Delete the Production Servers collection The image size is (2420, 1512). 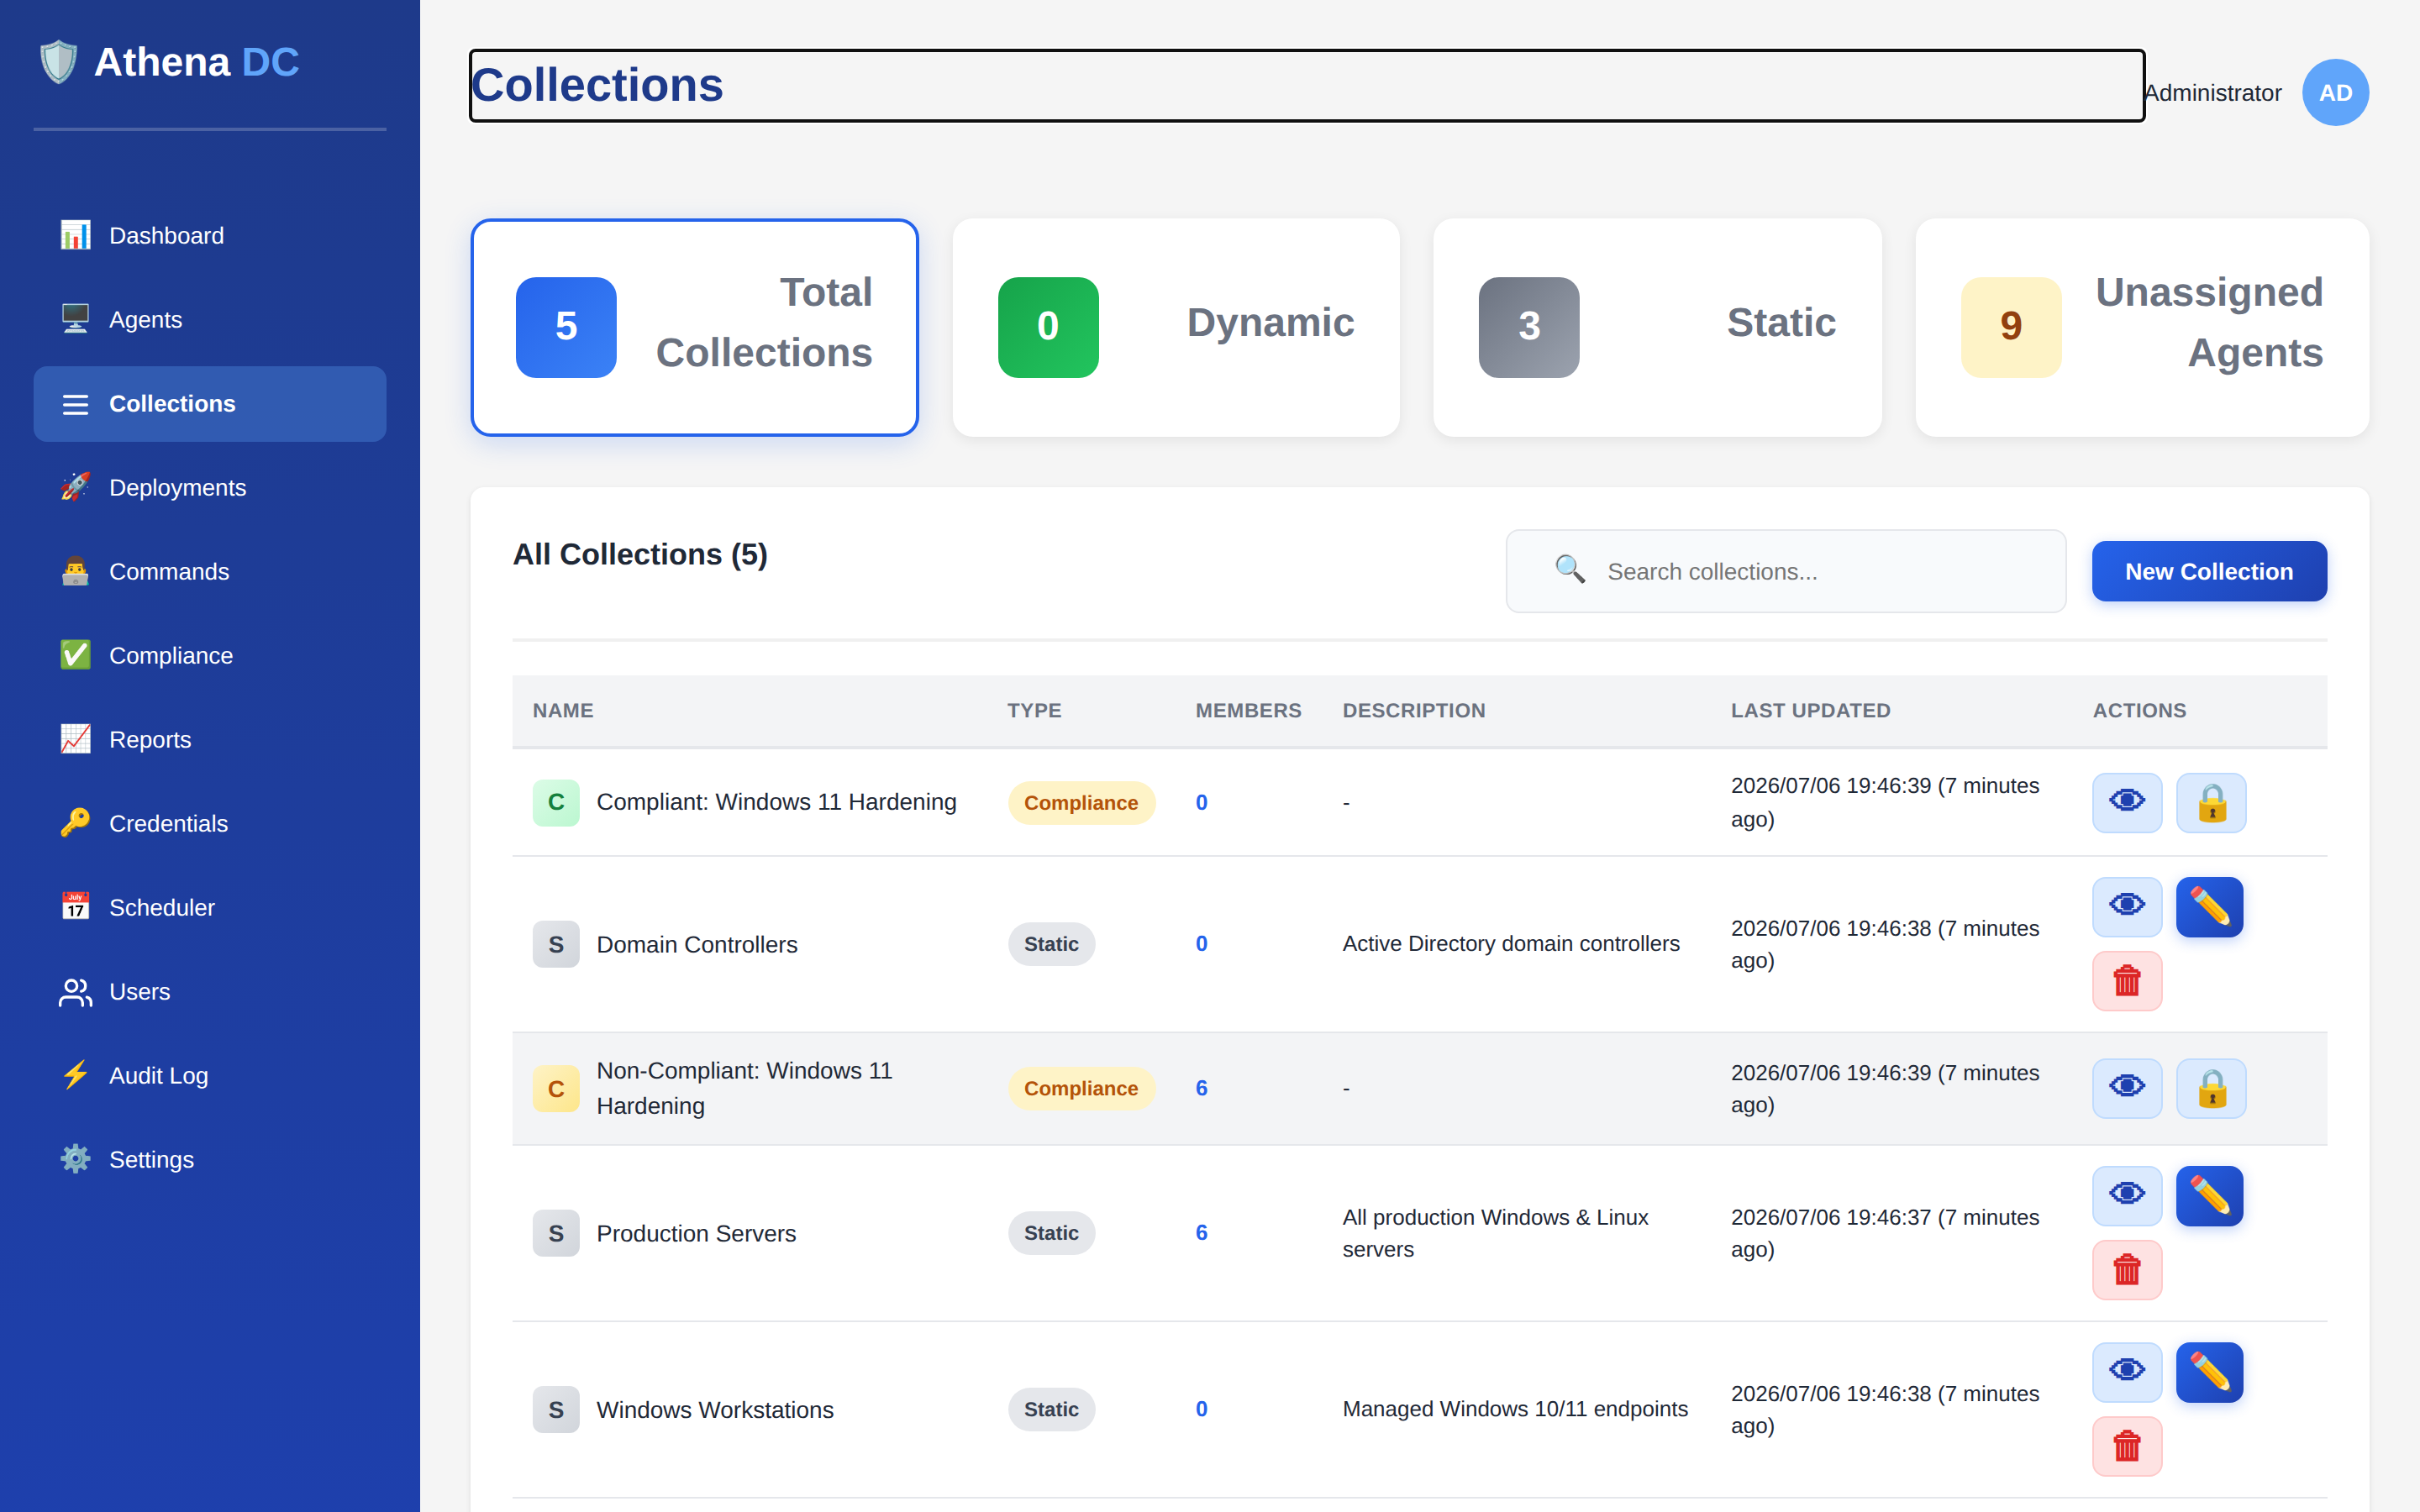(2127, 1270)
